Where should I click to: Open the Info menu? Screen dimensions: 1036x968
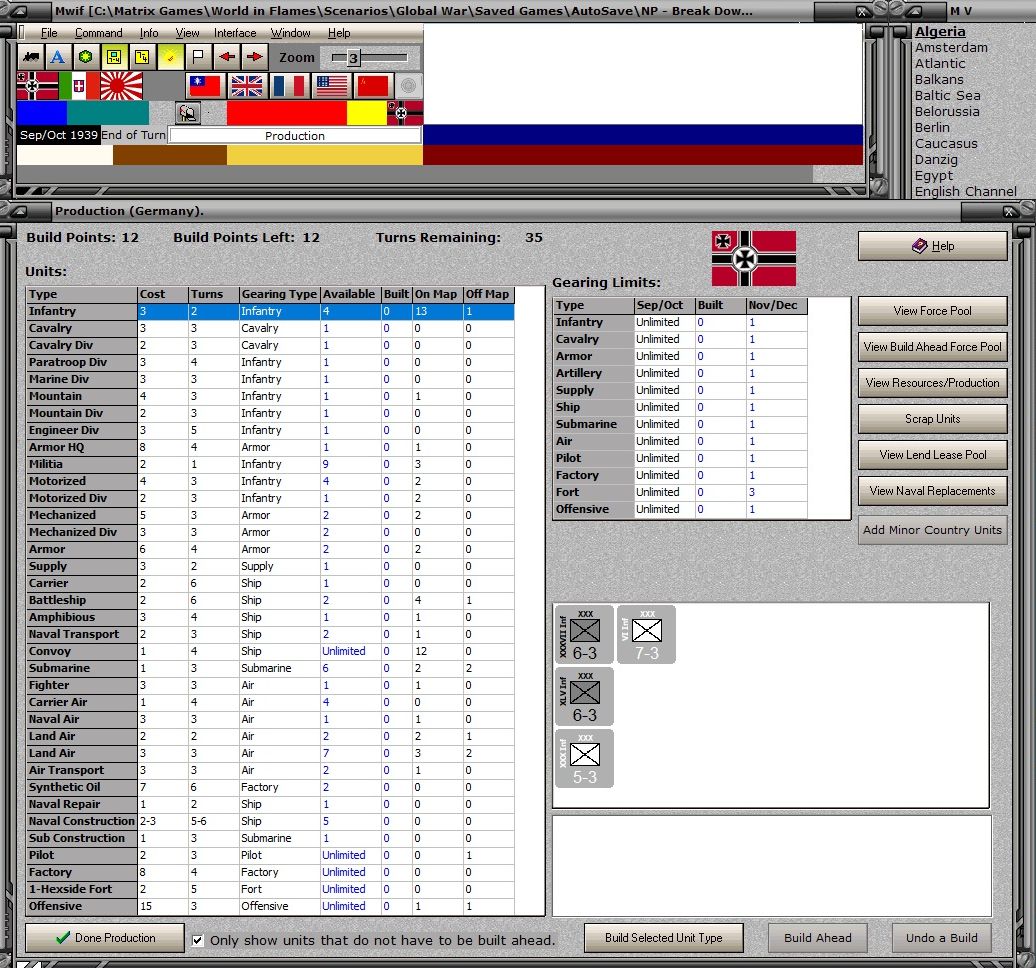[x=149, y=33]
